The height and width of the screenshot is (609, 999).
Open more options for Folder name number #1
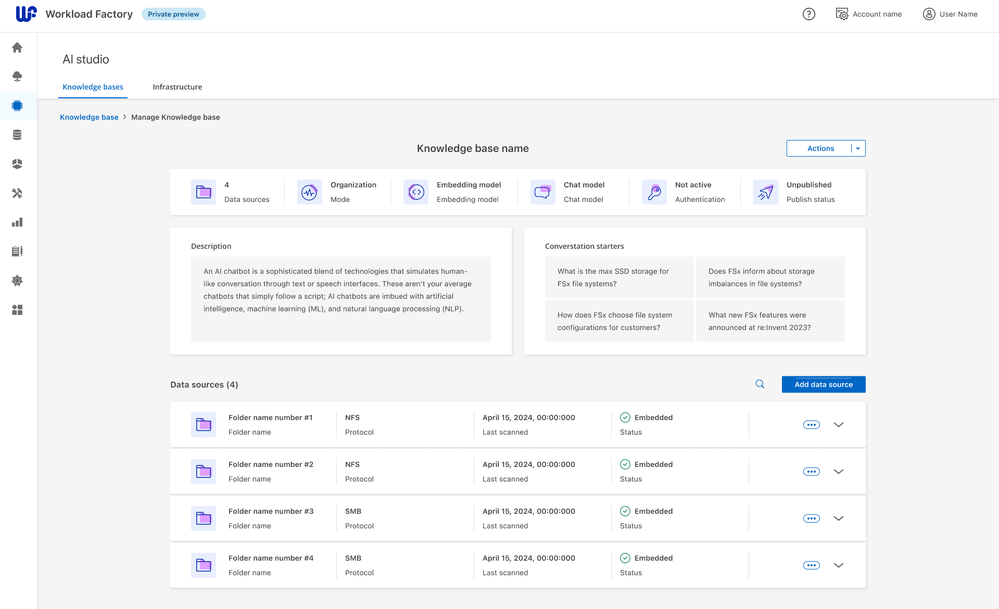click(811, 425)
